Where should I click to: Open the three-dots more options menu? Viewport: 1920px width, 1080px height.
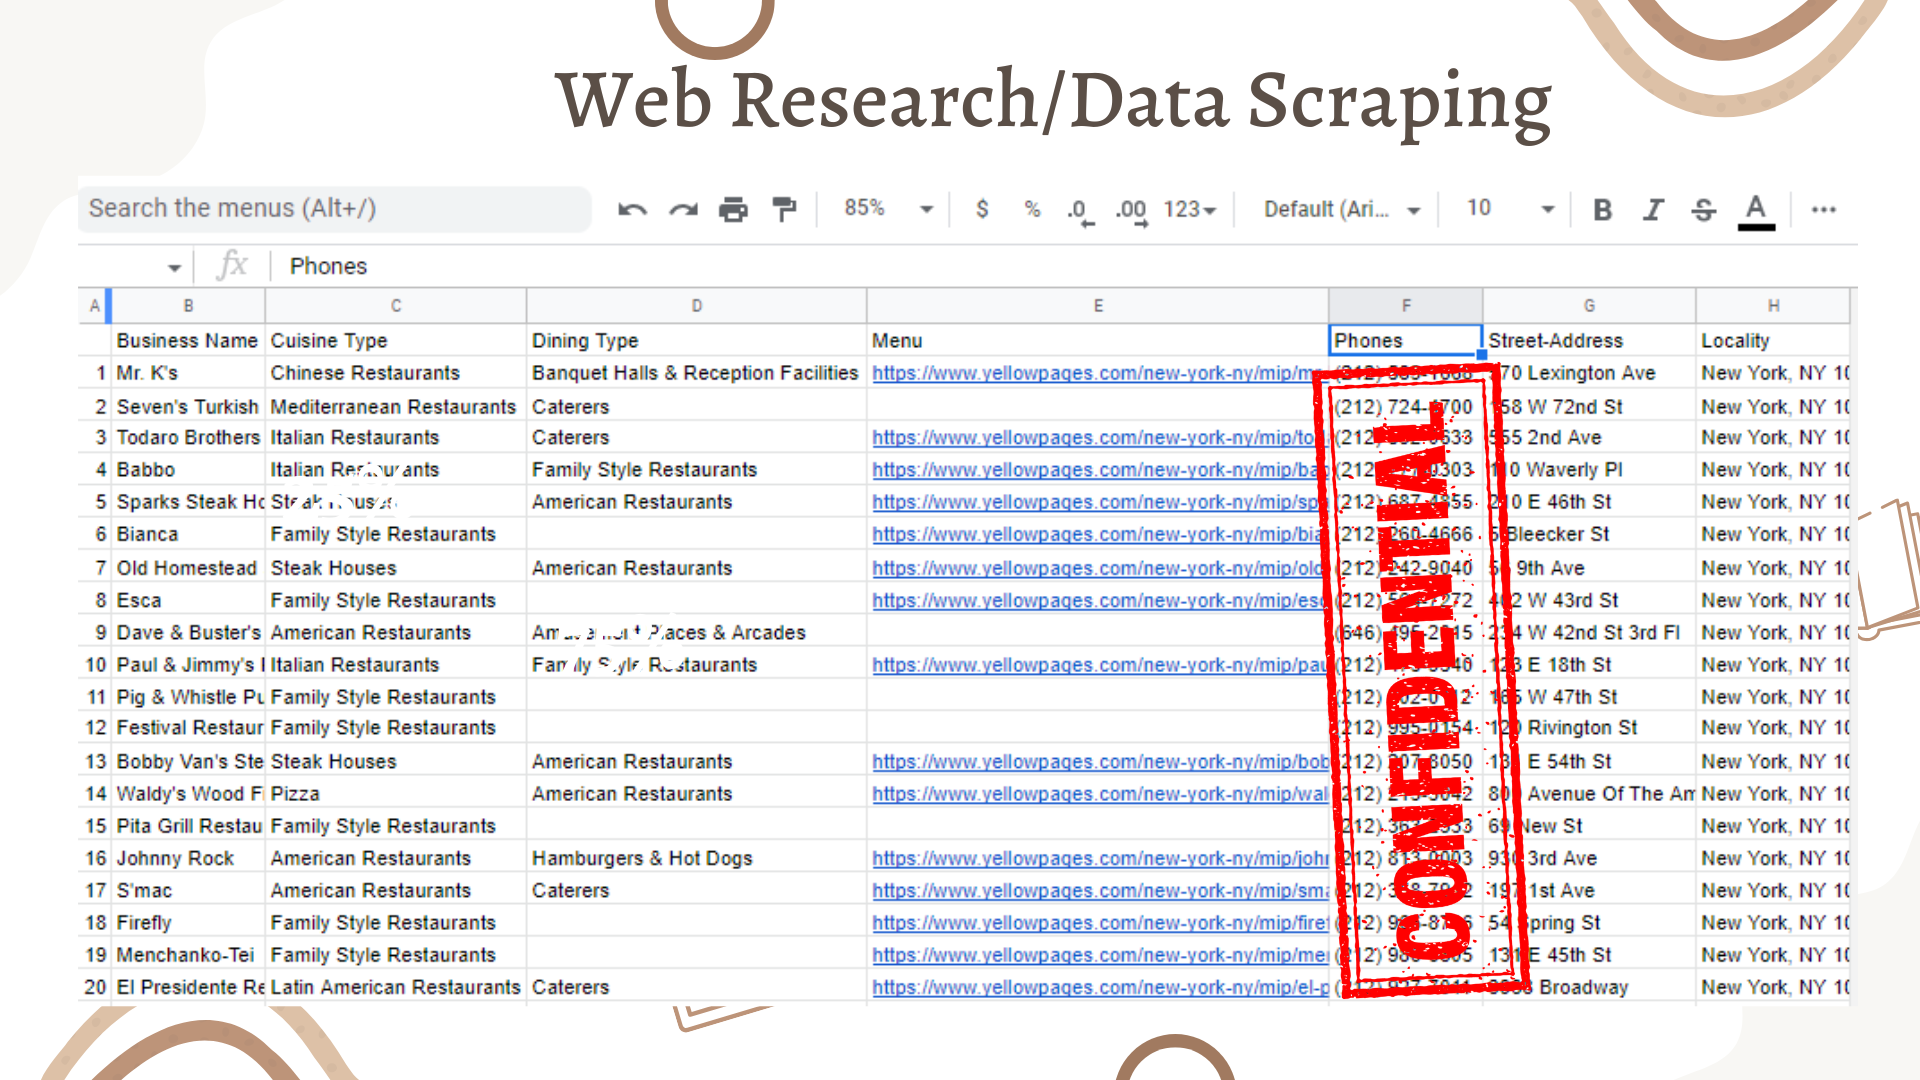[x=1823, y=209]
